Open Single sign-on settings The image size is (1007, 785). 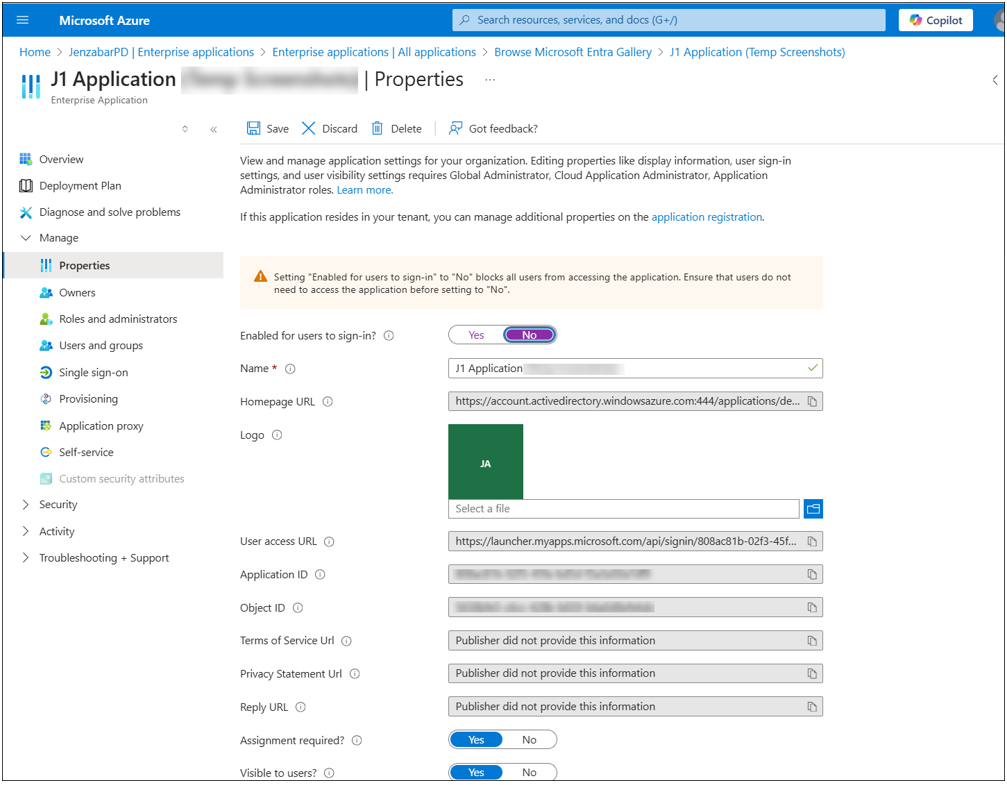(x=93, y=373)
